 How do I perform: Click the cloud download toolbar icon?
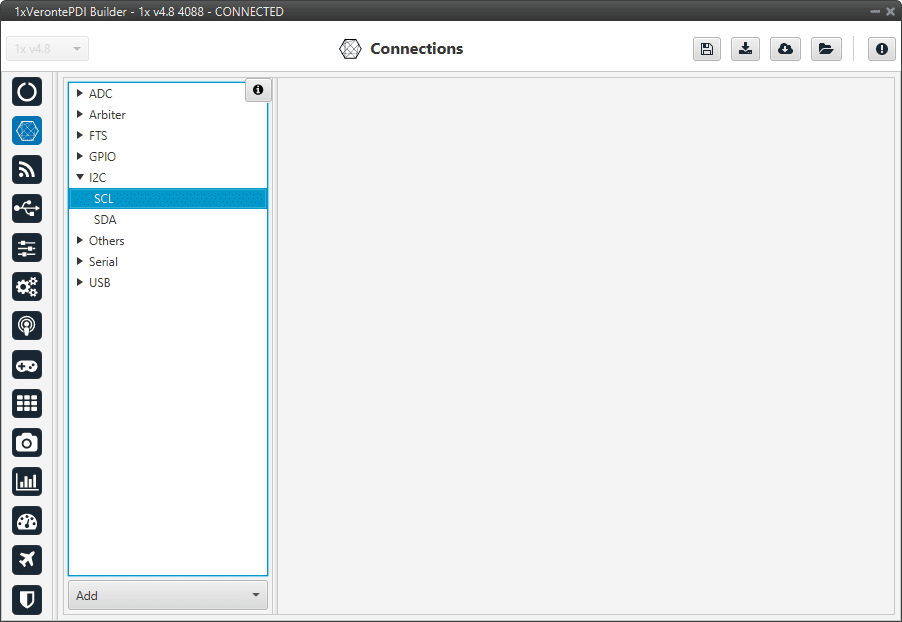[x=785, y=49]
